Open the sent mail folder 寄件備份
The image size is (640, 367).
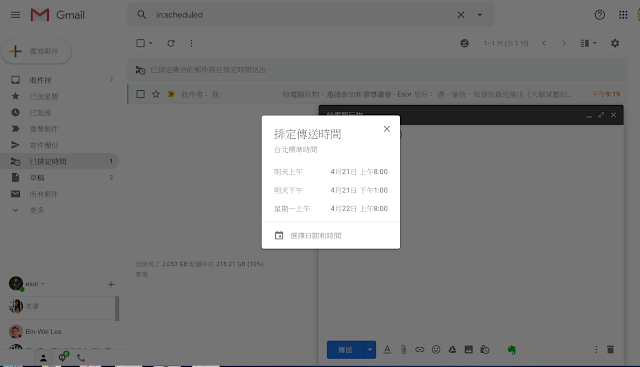(x=60, y=145)
